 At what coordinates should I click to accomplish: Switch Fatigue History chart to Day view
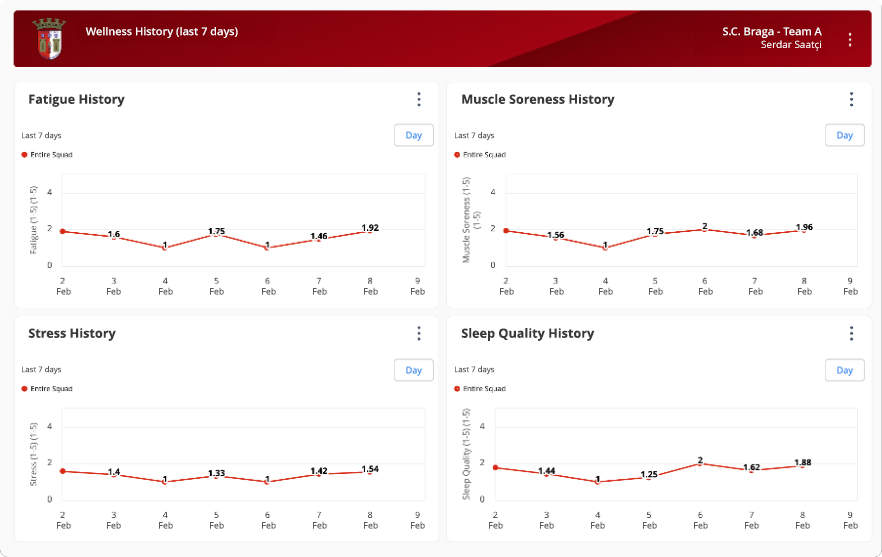point(413,135)
